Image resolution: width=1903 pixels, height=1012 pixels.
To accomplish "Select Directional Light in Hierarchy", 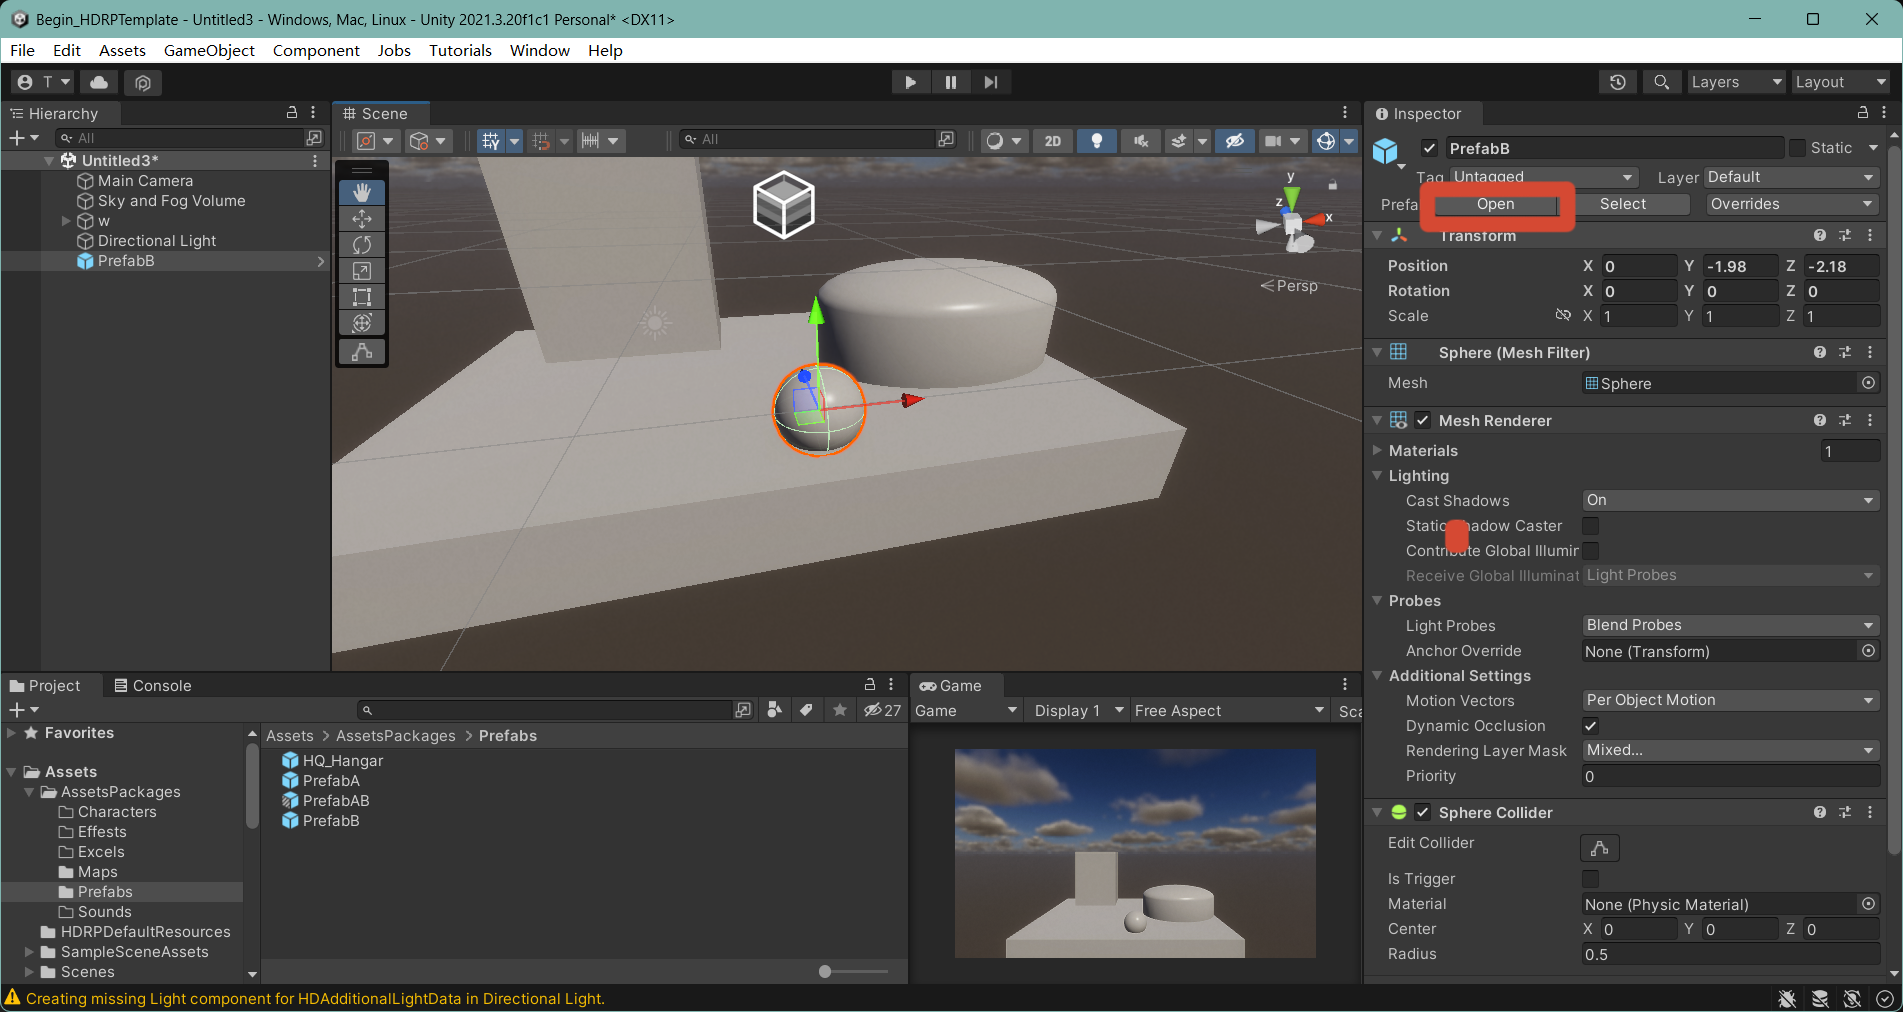I will (x=157, y=241).
